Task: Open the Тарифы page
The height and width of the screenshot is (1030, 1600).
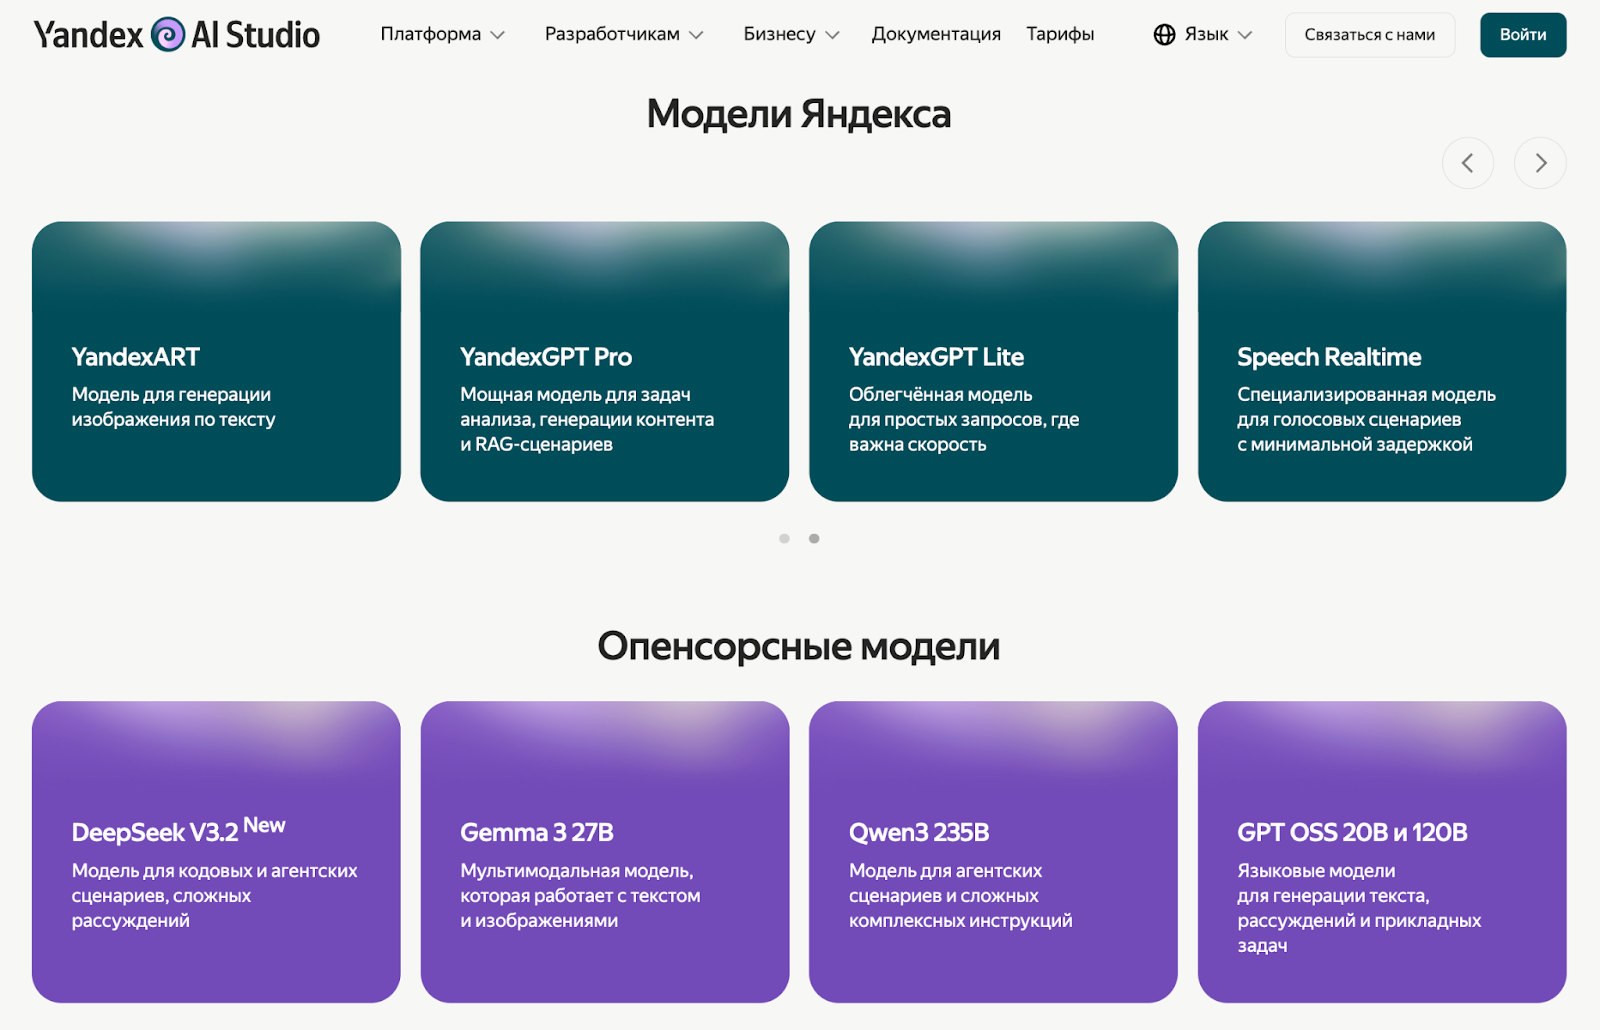Action: [x=1060, y=34]
